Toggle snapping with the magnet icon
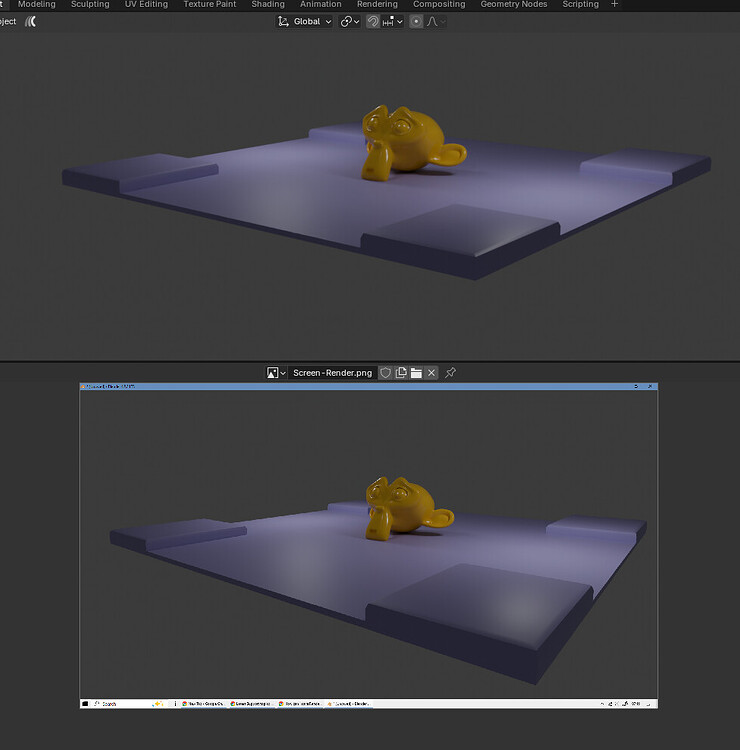Screen dimensions: 740x750 (373, 22)
